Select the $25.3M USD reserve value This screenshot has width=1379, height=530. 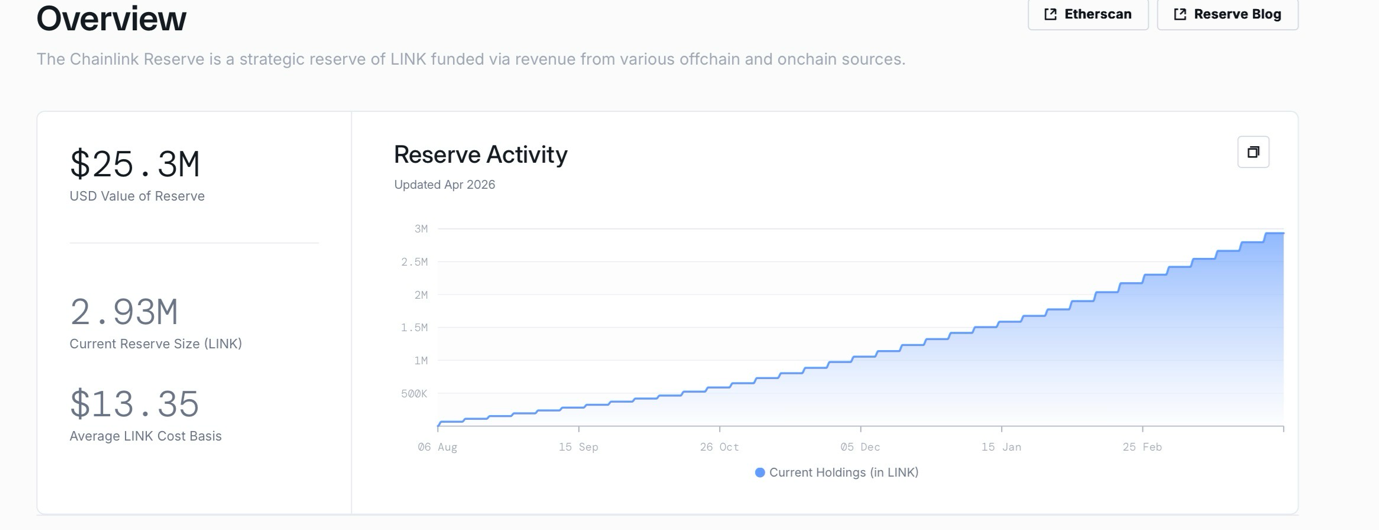[135, 164]
